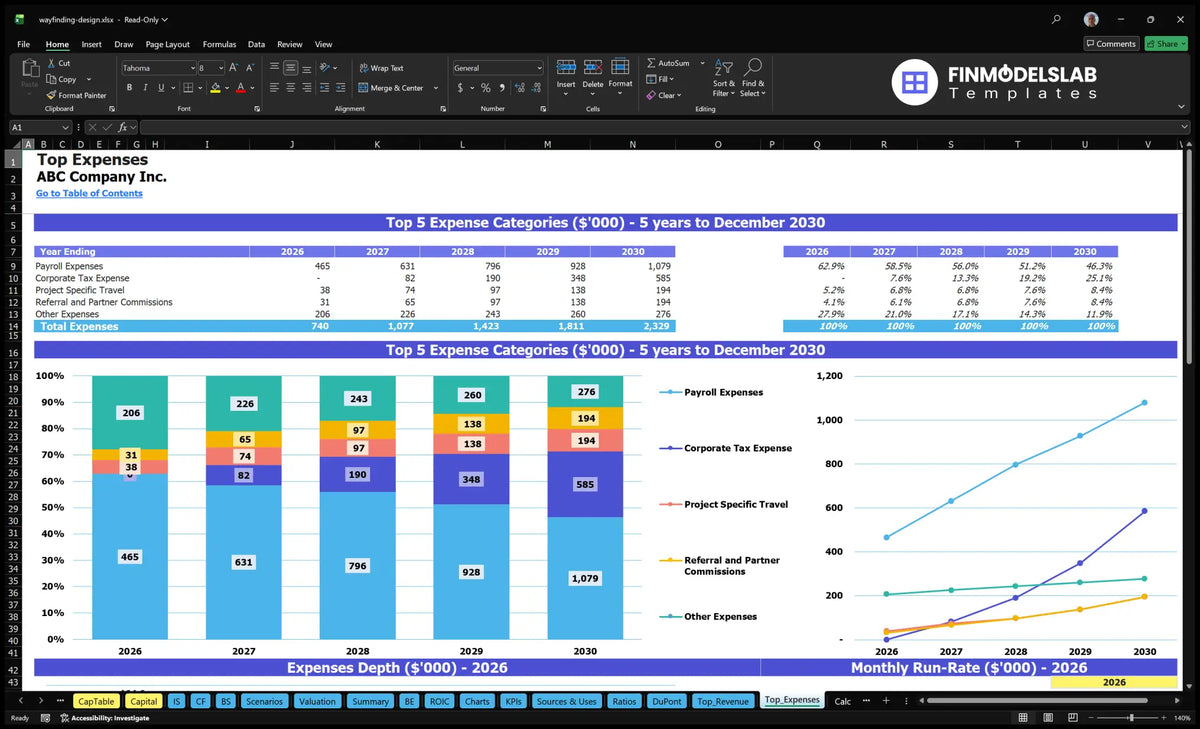Viewport: 1200px width, 729px height.
Task: Click the Paste clipboard icon
Action: (29, 70)
